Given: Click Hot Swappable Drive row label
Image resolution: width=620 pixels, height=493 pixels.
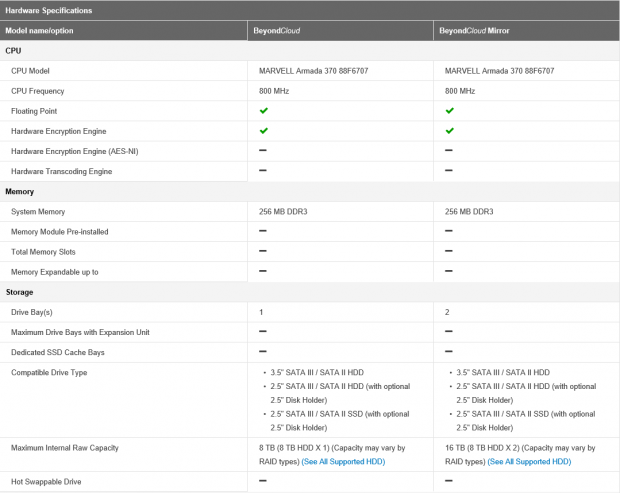Looking at the screenshot, I should (x=46, y=482).
